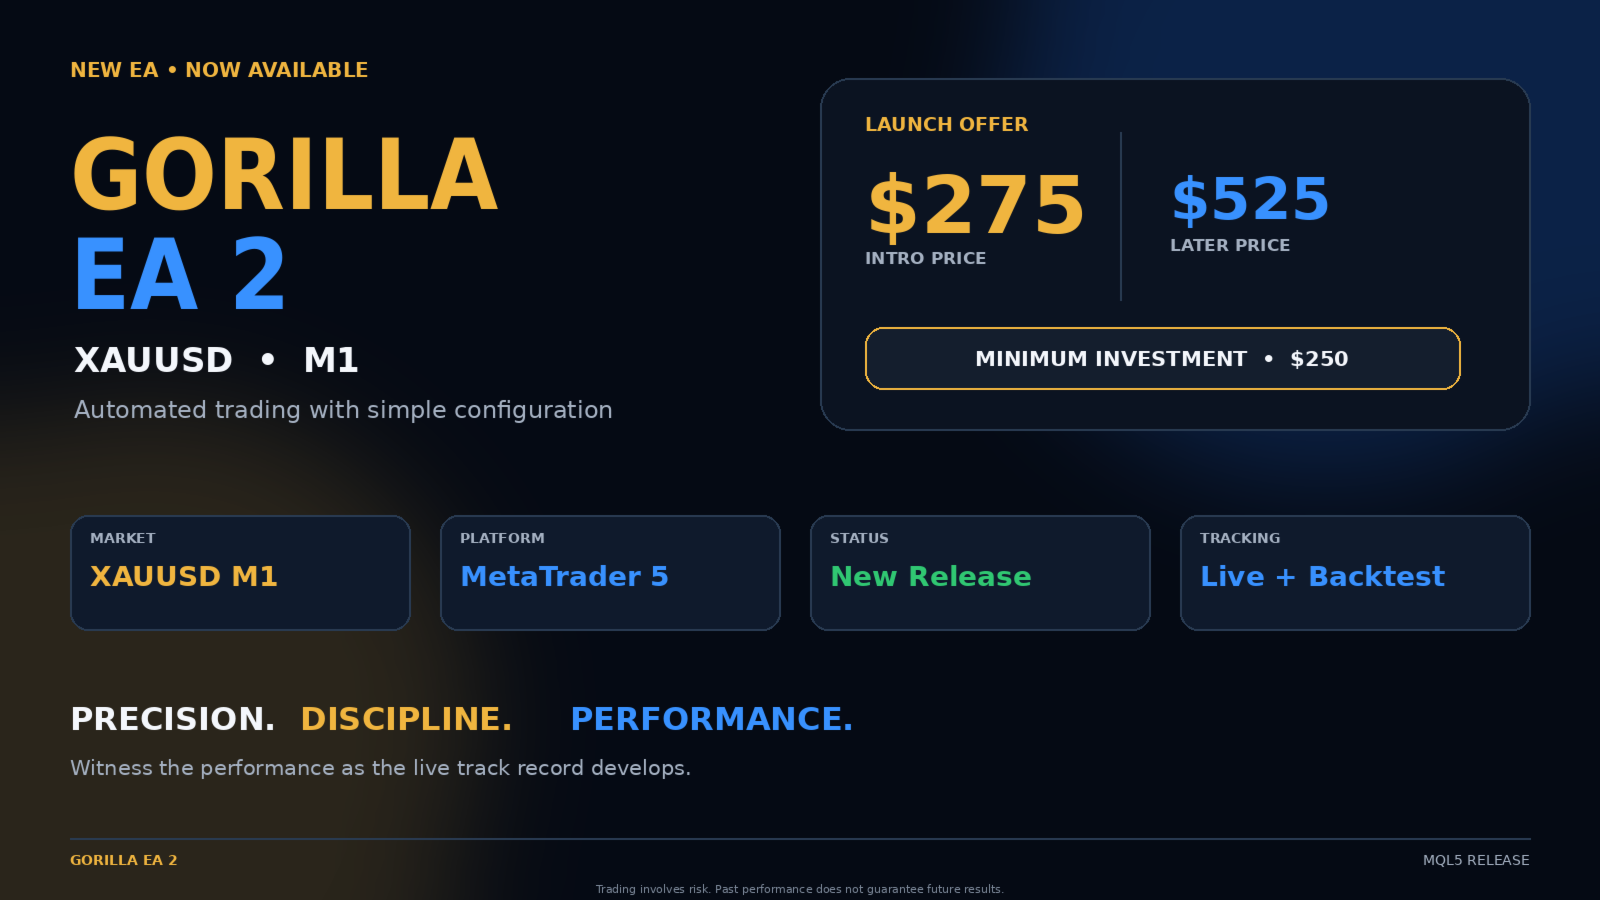
Task: Click the trading risk disclaimer text
Action: (800, 889)
